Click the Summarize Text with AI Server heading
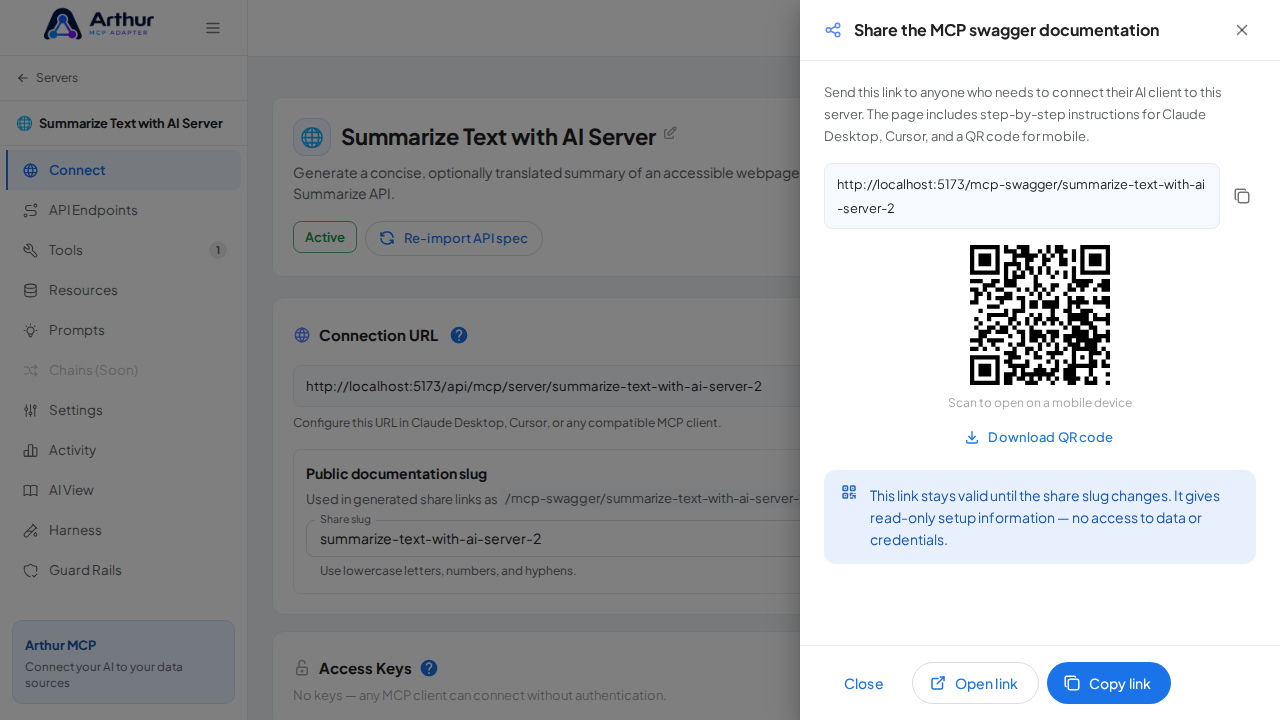The height and width of the screenshot is (720, 1280). (x=498, y=137)
